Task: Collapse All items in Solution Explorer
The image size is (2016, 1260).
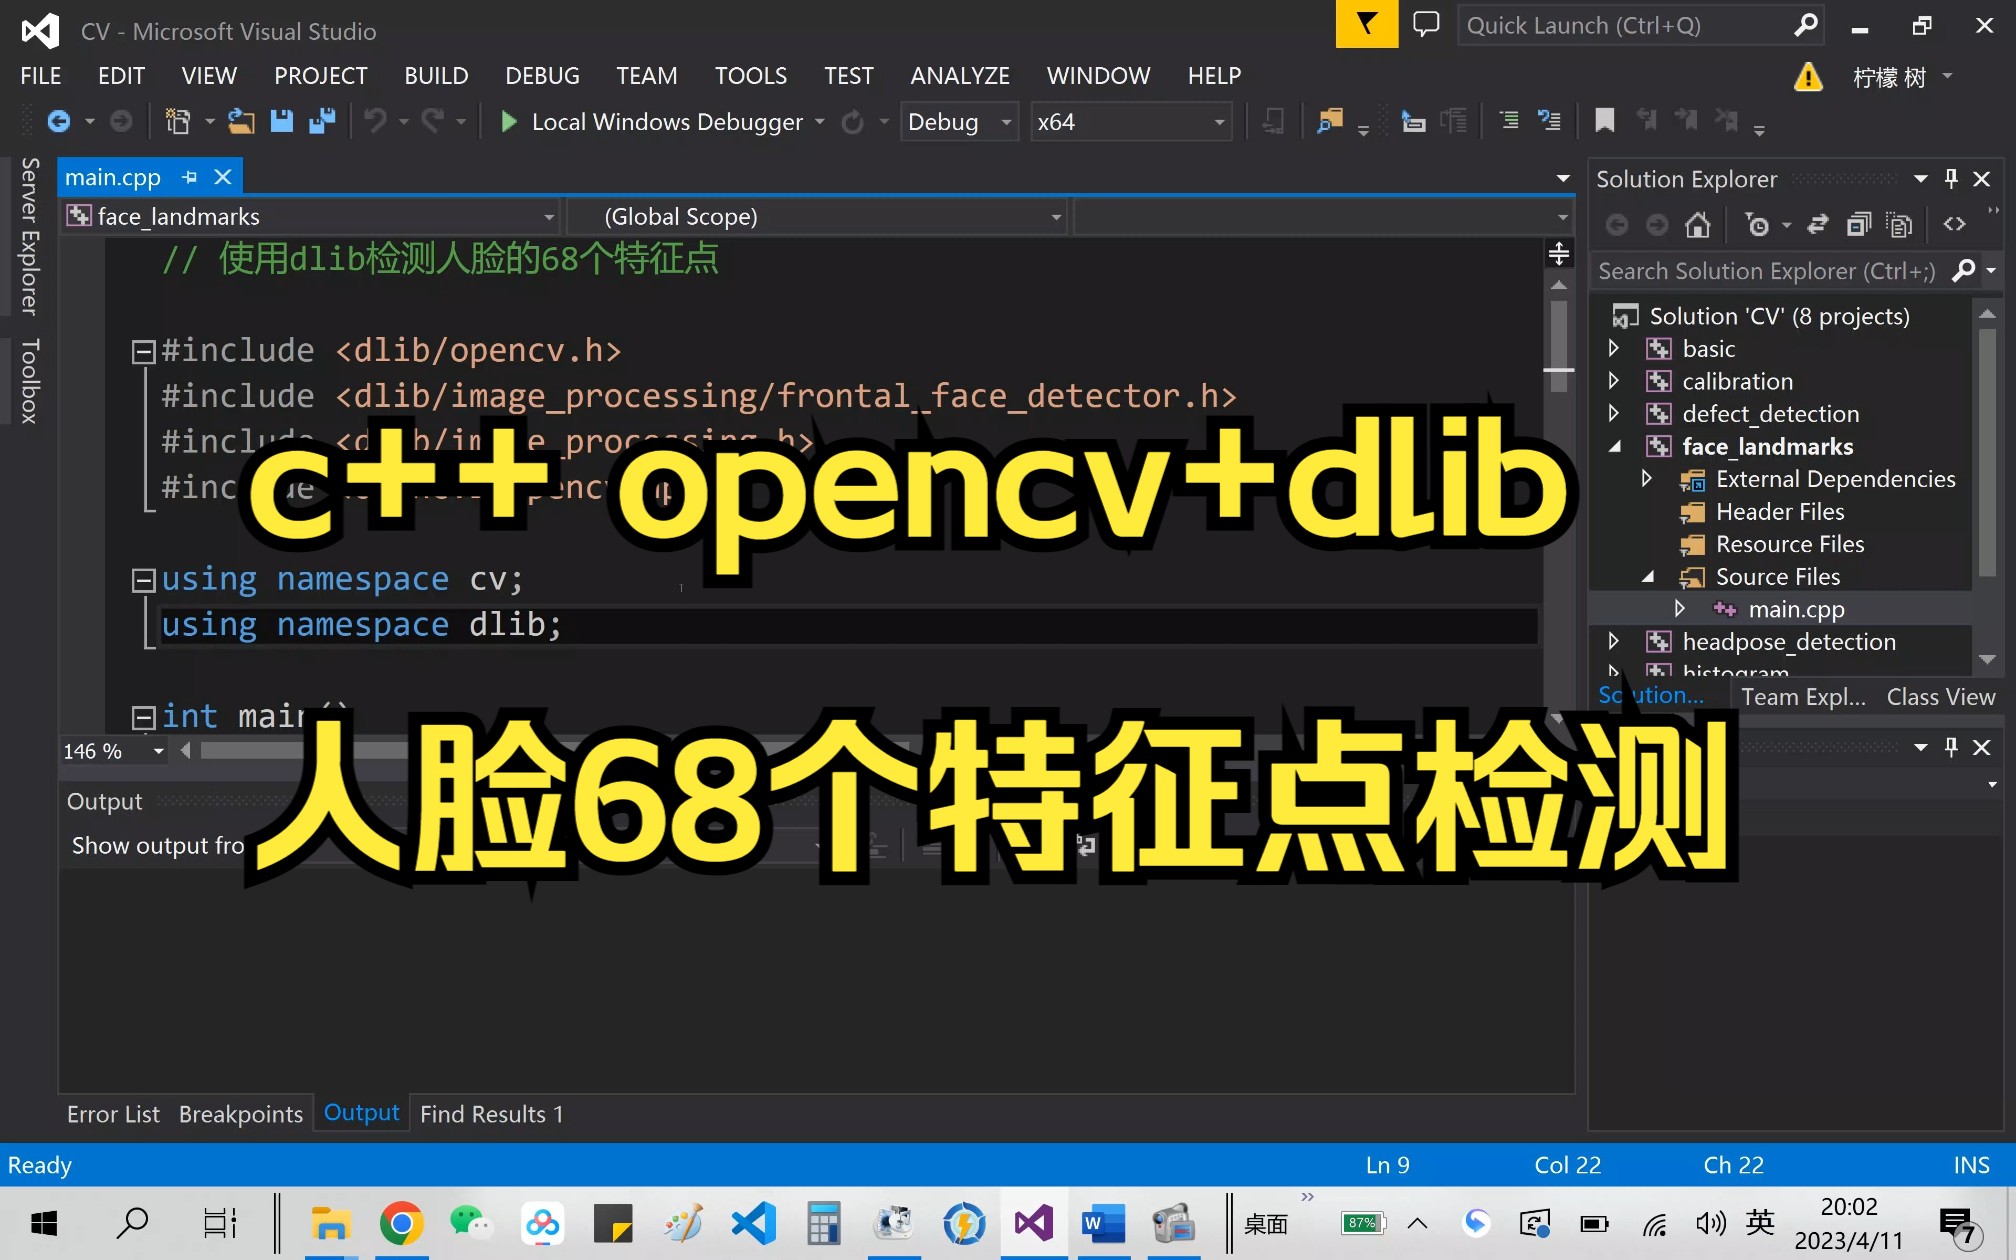Action: click(x=1860, y=224)
